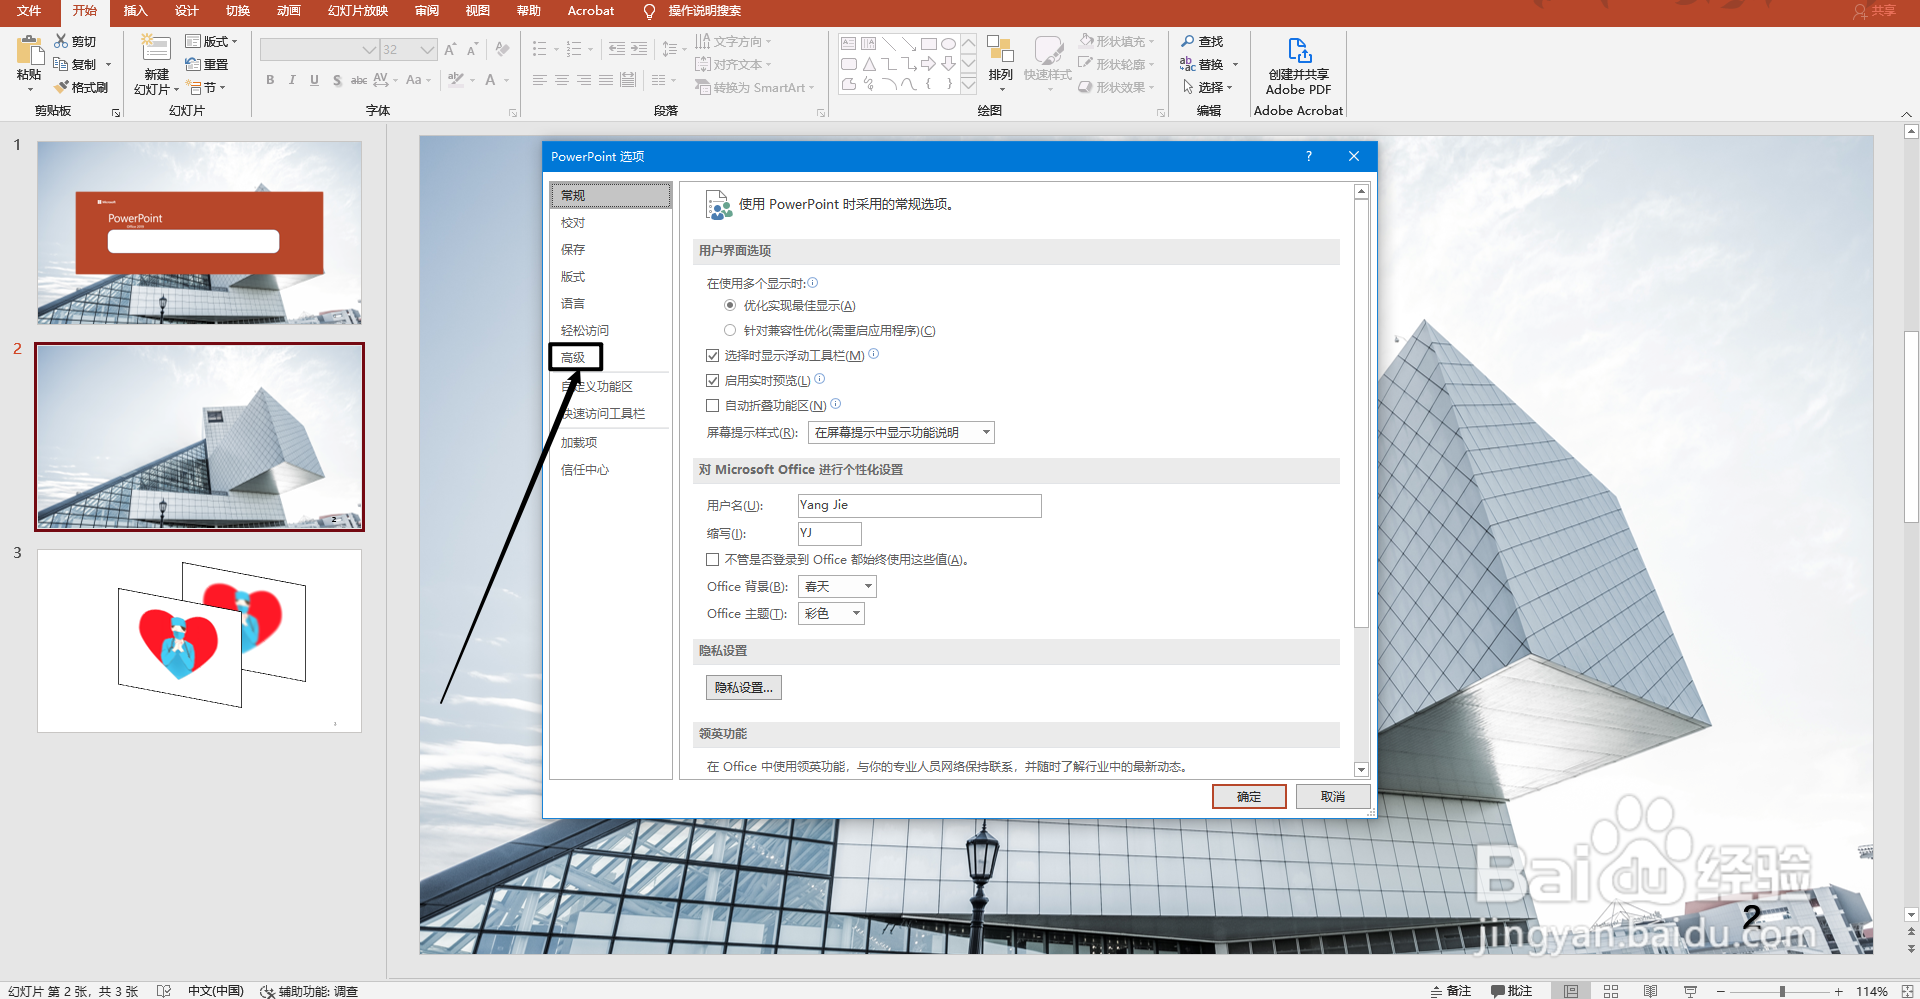Click the Notes icon in status bar
The image size is (1920, 999).
click(1437, 991)
